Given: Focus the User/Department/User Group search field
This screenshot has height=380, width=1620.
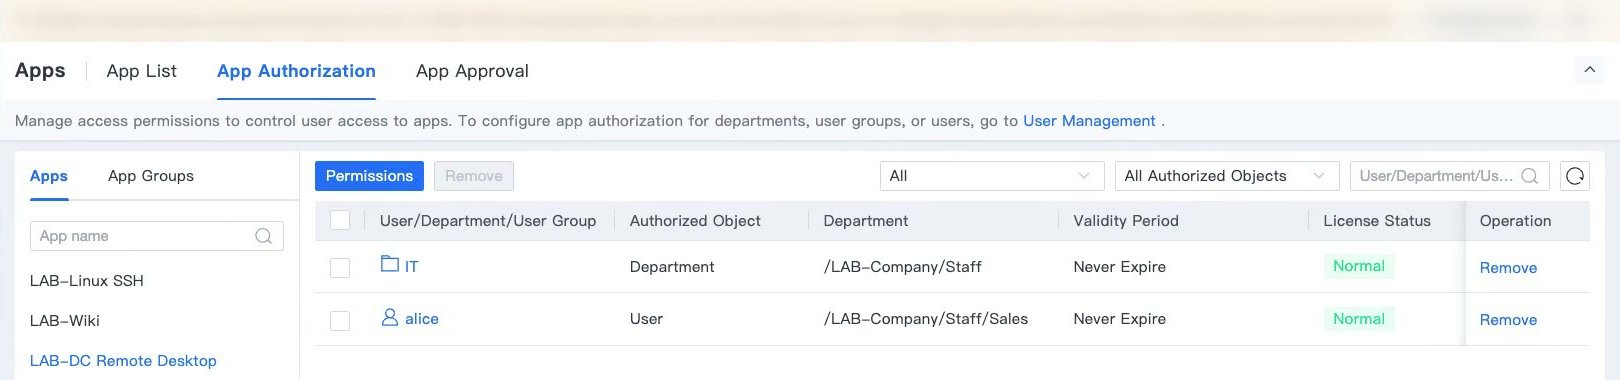Looking at the screenshot, I should point(1449,176).
